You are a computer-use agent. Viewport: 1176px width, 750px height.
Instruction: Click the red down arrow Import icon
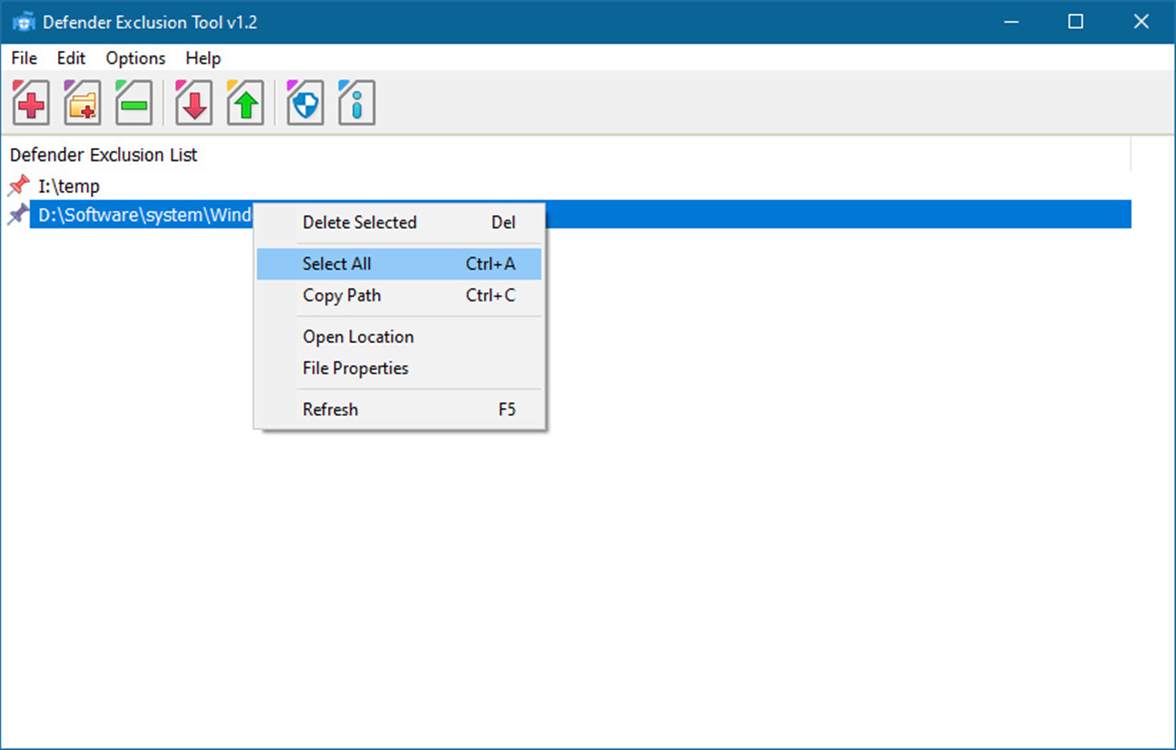point(194,102)
